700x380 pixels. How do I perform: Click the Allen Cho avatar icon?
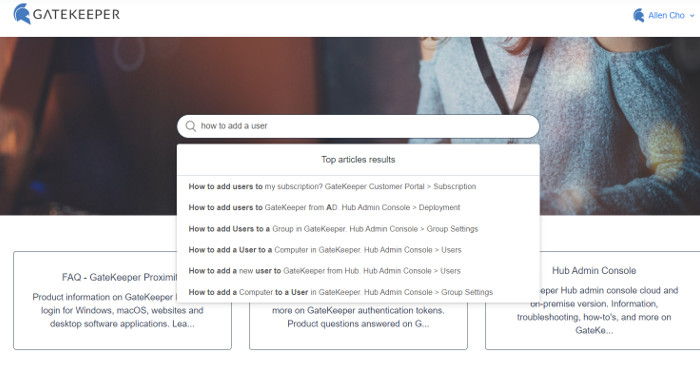pyautogui.click(x=638, y=16)
